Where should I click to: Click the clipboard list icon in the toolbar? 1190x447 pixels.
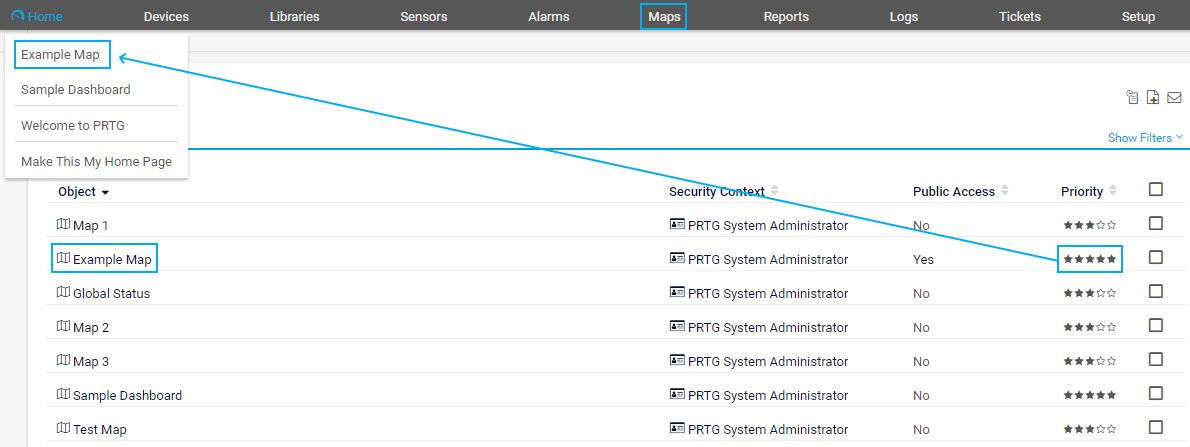tap(1132, 97)
